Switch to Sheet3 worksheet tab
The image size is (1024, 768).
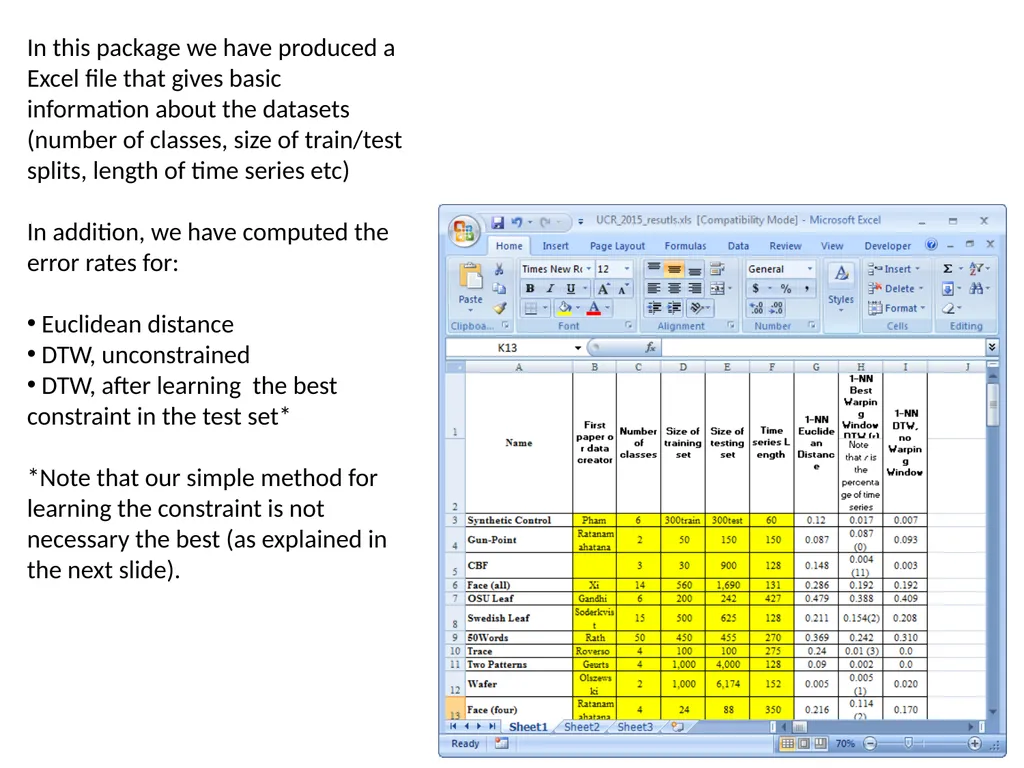pyautogui.click(x=635, y=727)
